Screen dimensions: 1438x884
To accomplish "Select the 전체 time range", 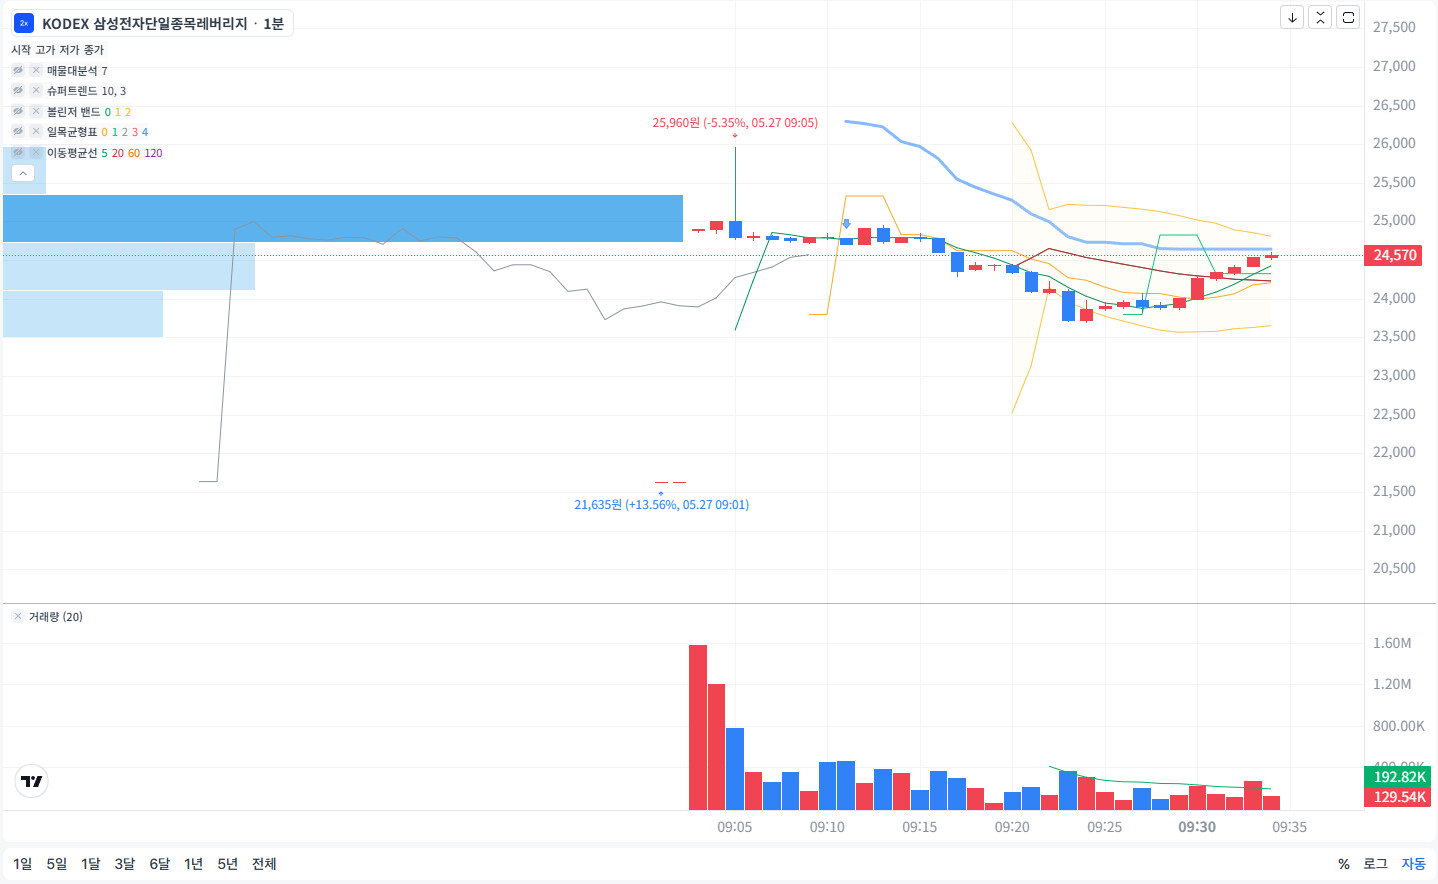I will (x=264, y=864).
